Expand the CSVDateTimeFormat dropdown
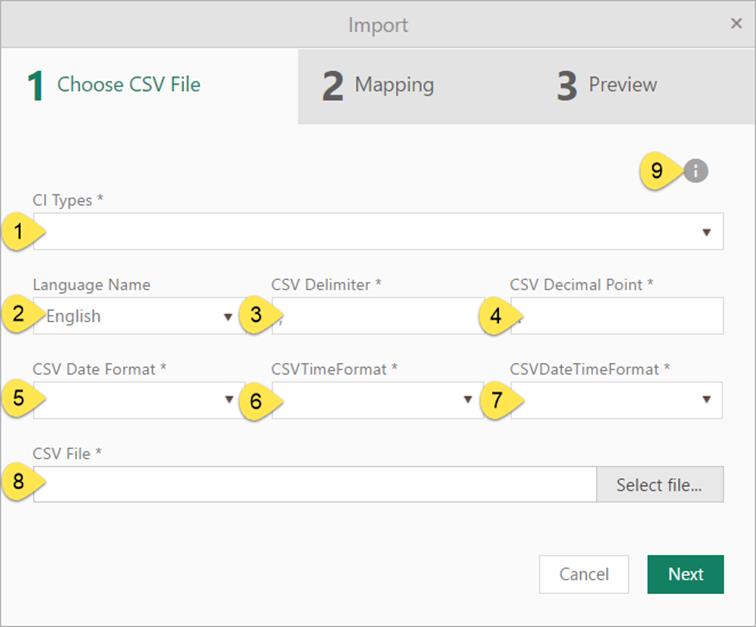The height and width of the screenshot is (627, 756). (x=706, y=400)
